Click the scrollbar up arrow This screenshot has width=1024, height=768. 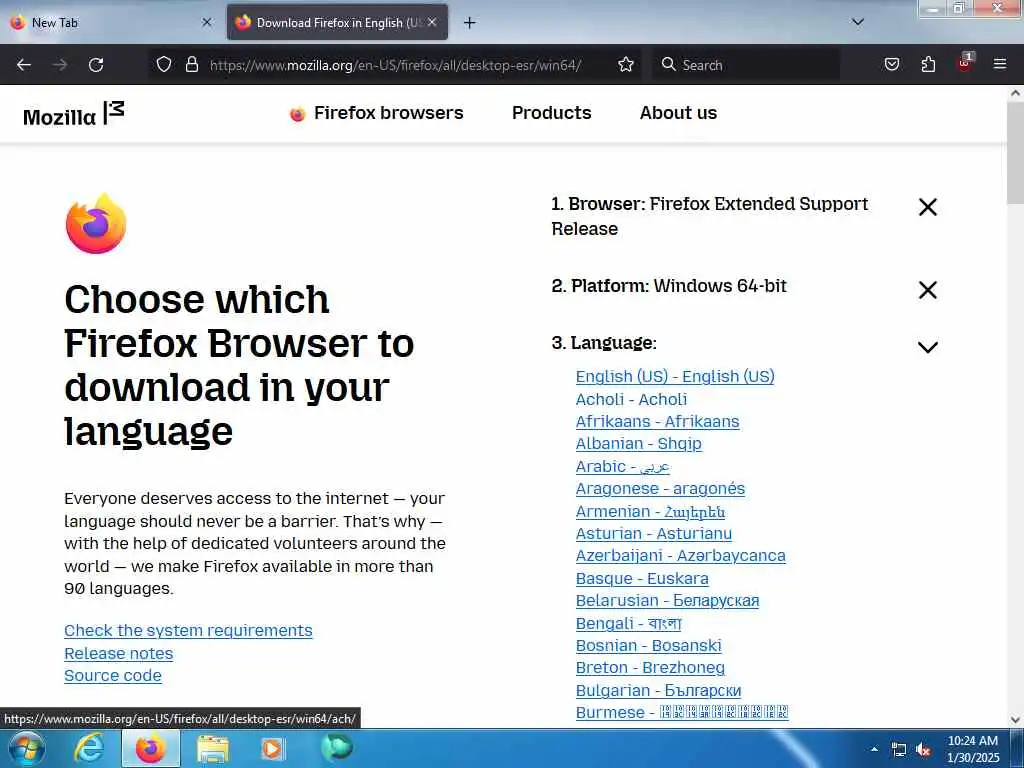(1015, 93)
